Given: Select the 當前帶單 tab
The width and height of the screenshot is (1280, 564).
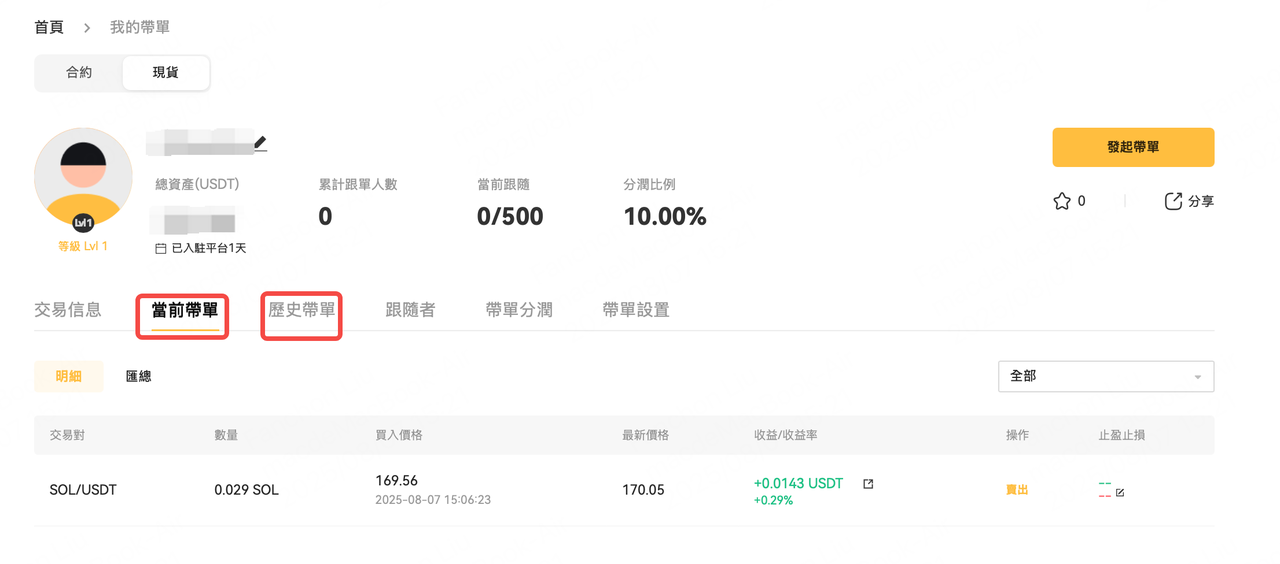Looking at the screenshot, I should click(x=185, y=310).
